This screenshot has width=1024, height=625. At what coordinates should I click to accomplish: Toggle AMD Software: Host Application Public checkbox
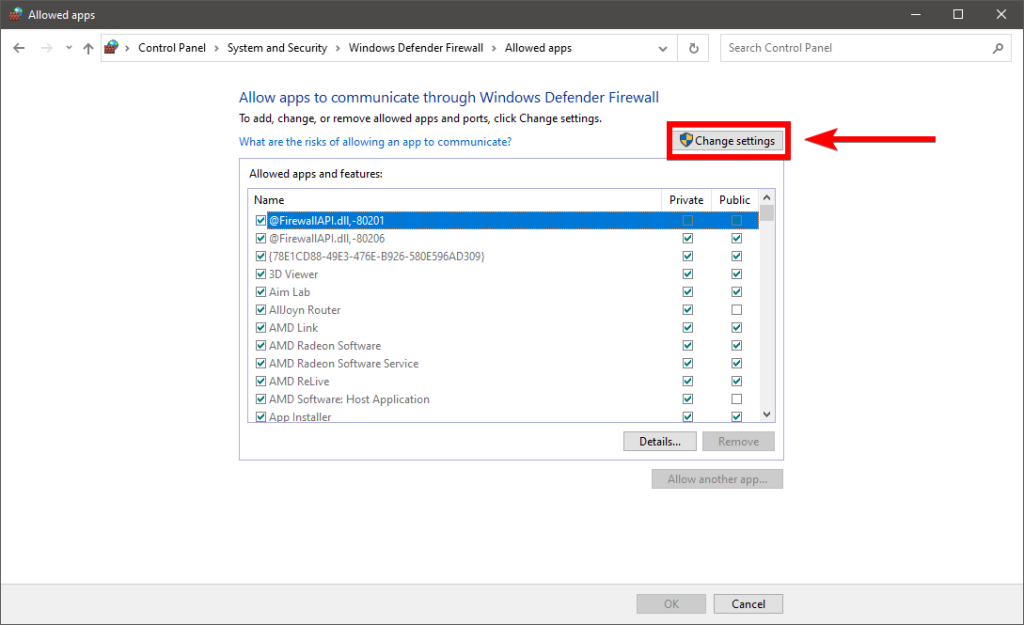tap(737, 399)
